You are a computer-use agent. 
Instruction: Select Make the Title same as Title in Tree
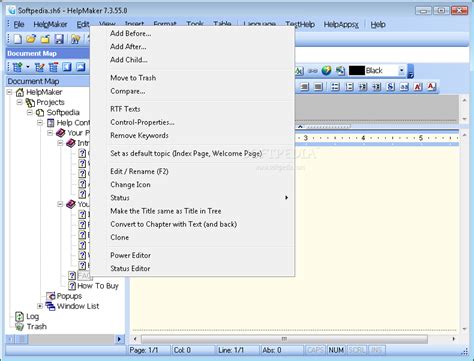pyautogui.click(x=166, y=211)
